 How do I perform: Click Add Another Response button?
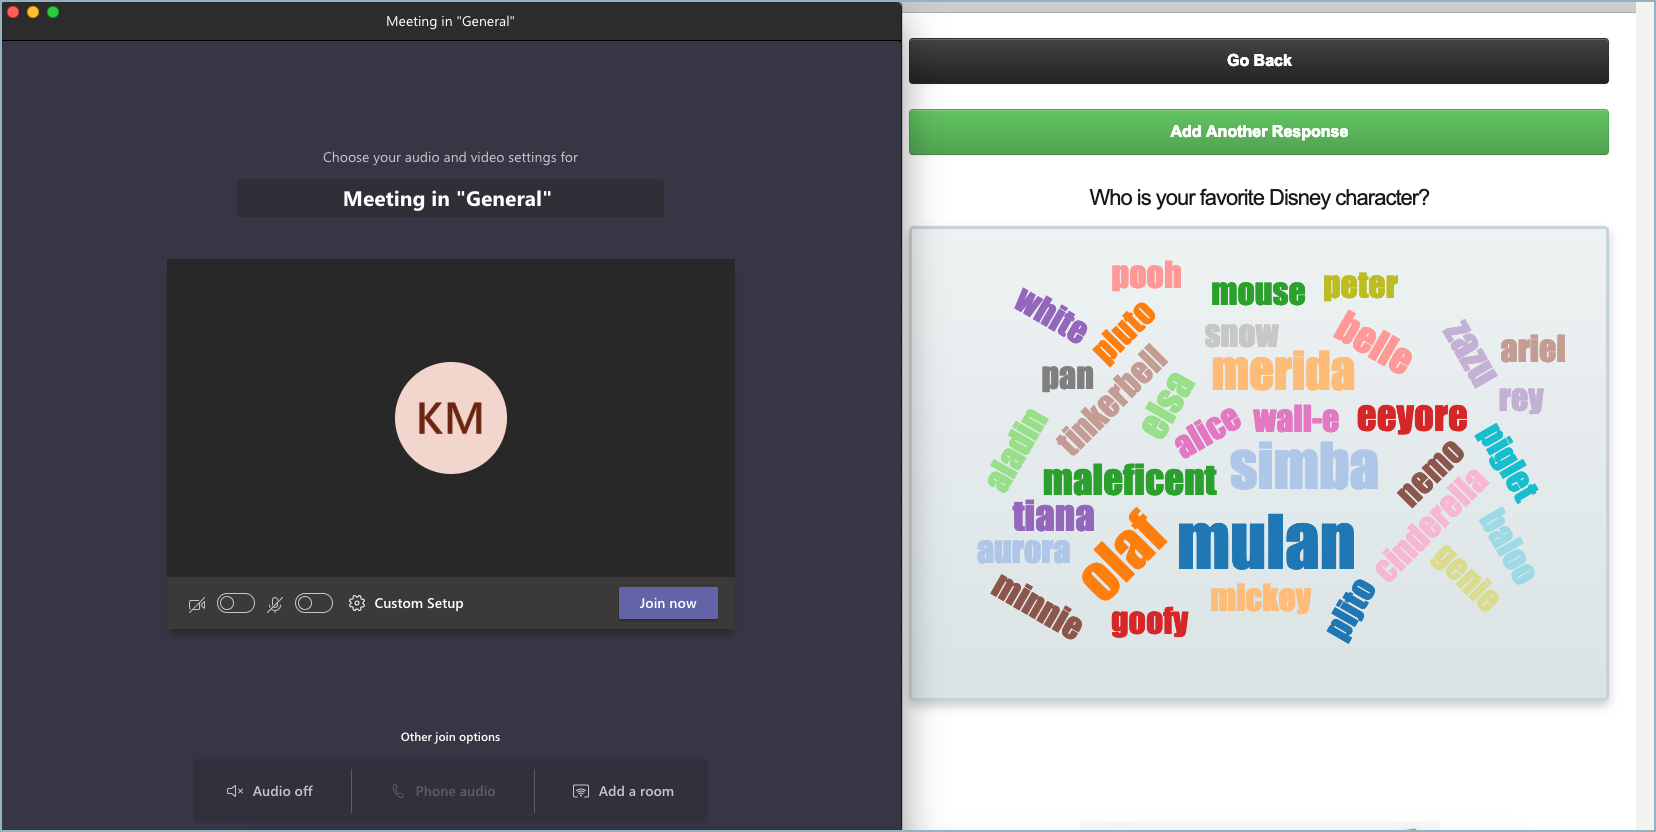pos(1259,132)
